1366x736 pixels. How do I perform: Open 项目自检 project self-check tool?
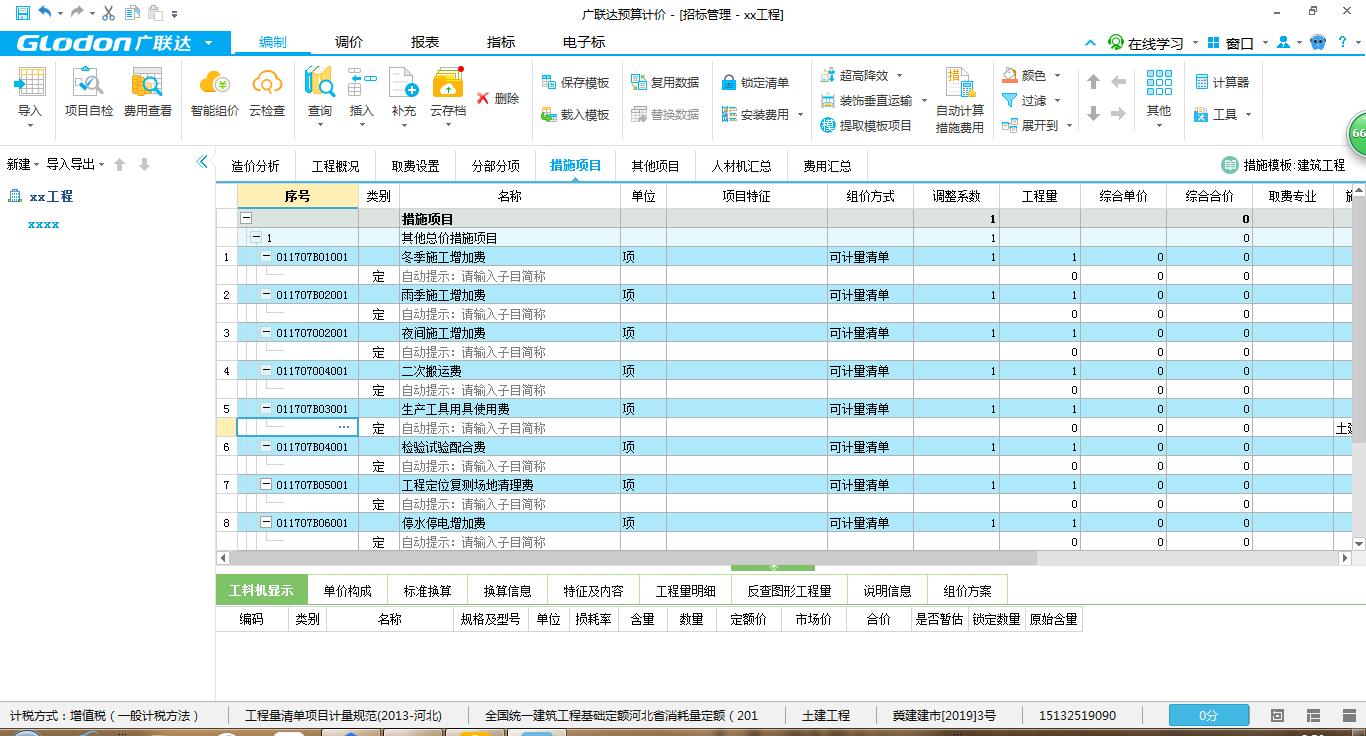tap(89, 92)
